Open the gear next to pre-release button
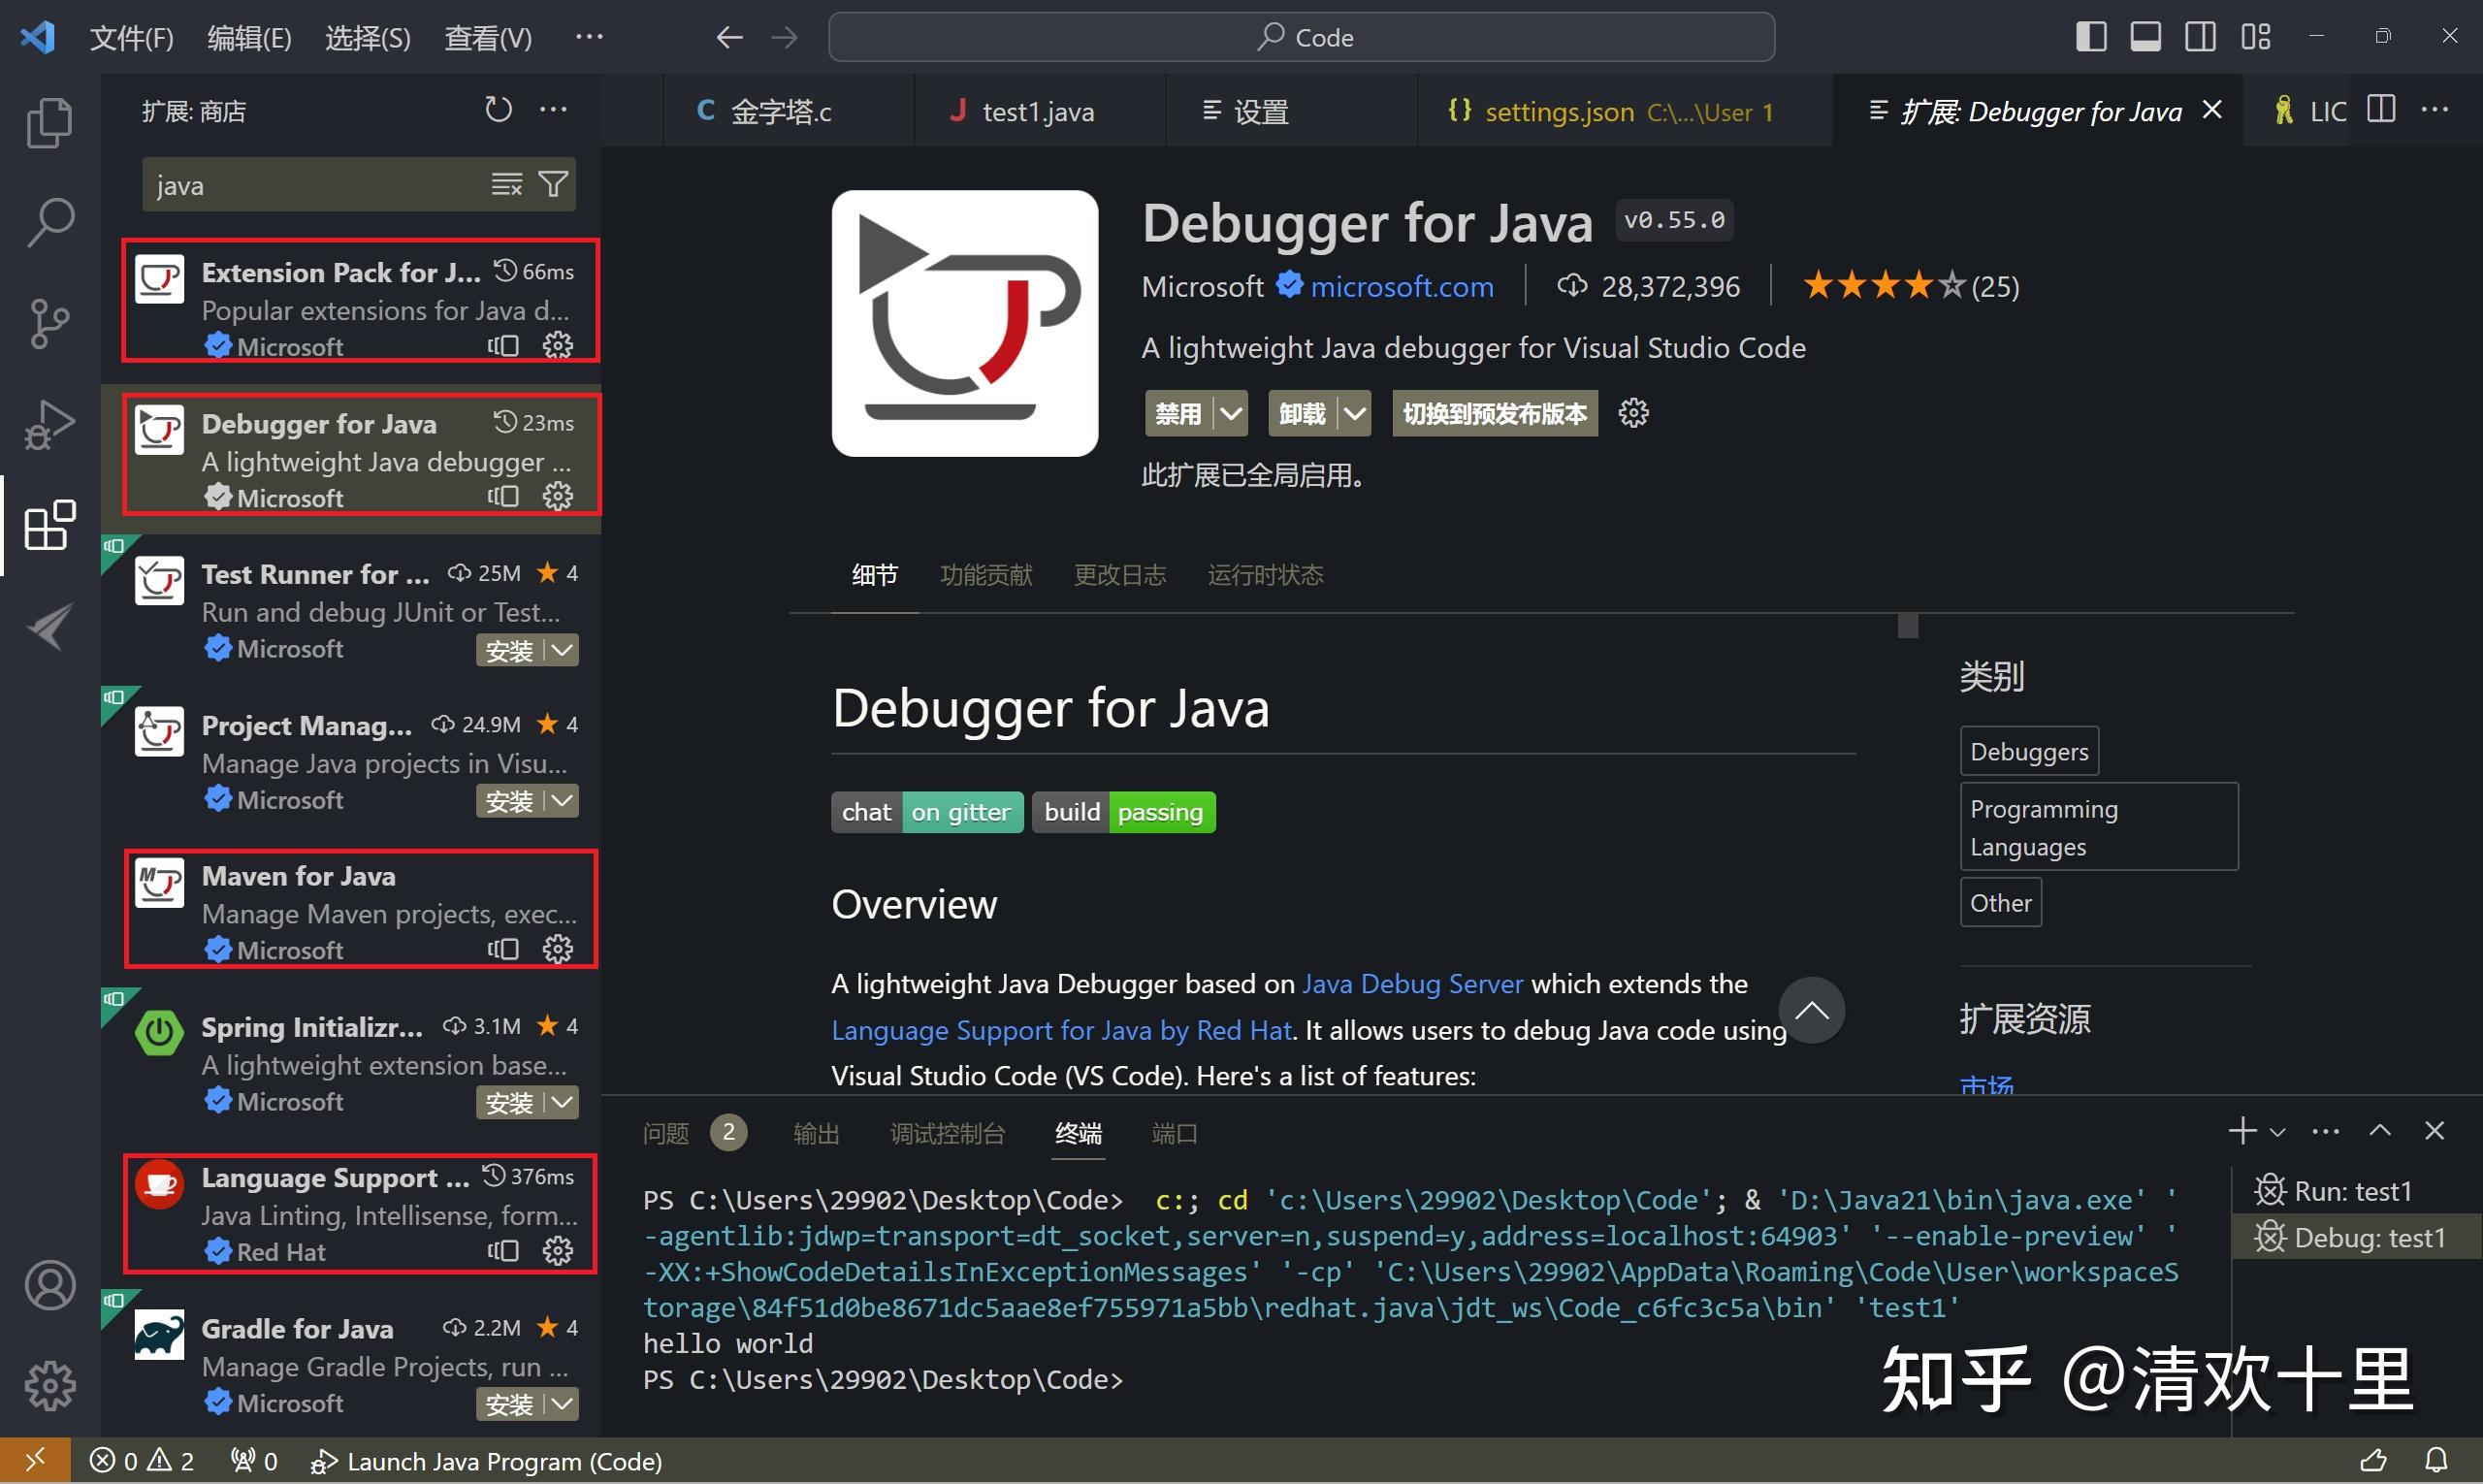The width and height of the screenshot is (2483, 1484). click(1633, 413)
